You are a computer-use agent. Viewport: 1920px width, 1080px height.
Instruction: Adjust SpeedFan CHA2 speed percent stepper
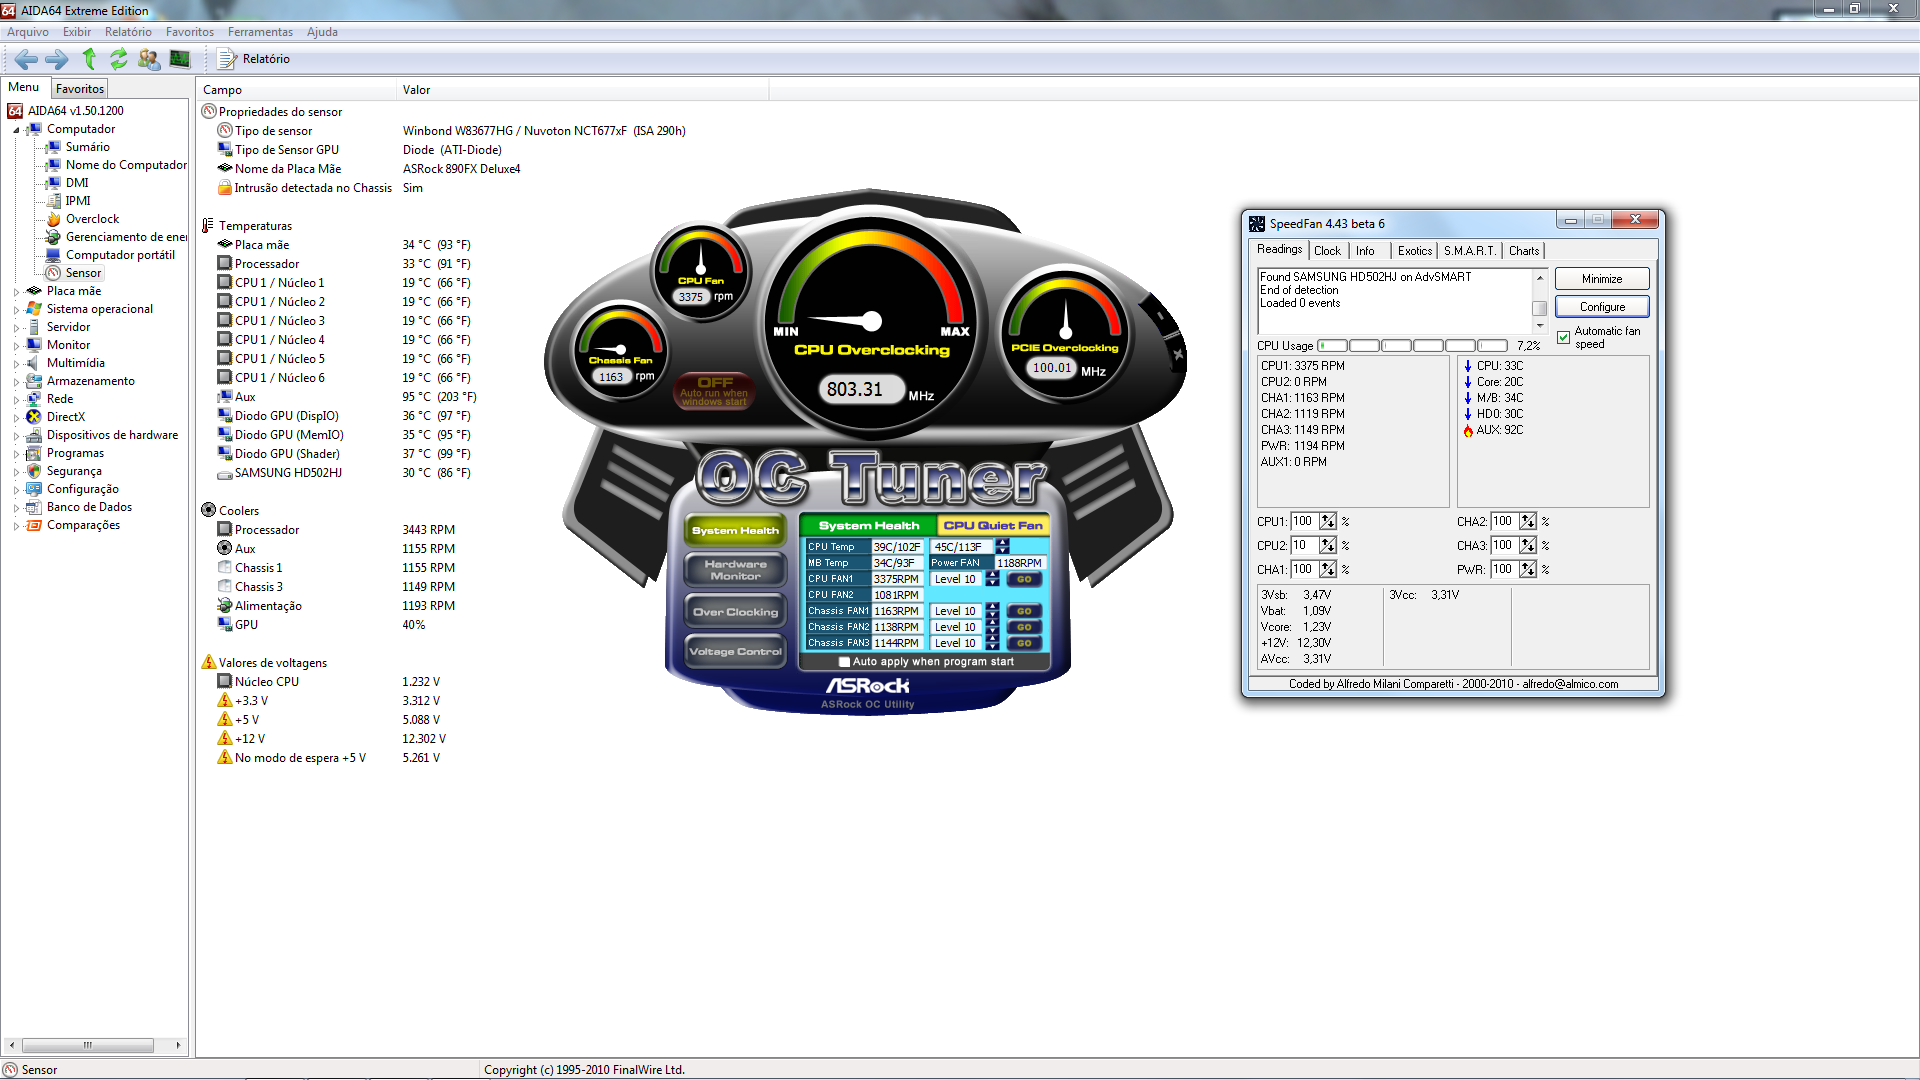click(x=1527, y=522)
